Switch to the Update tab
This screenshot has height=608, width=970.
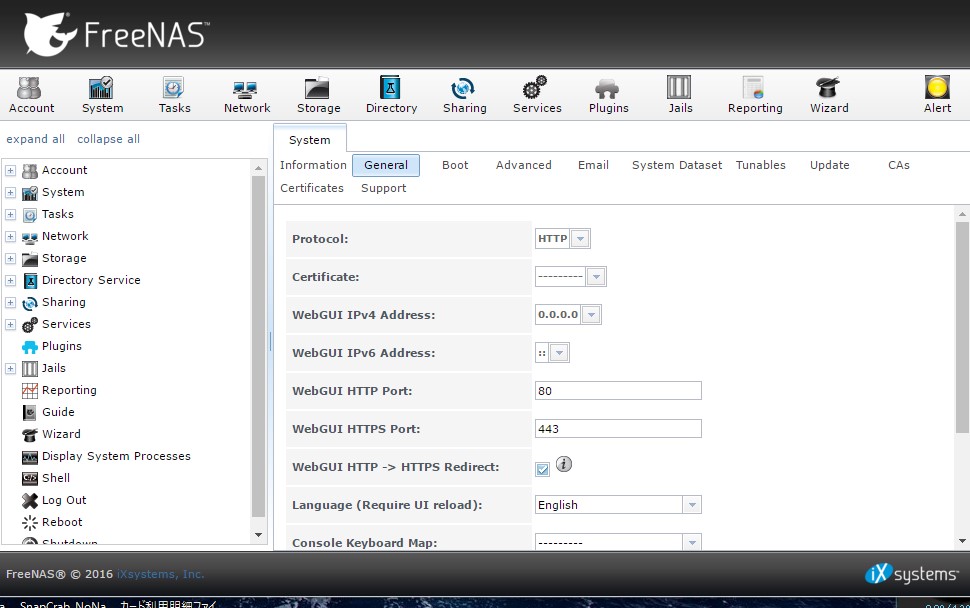pos(830,165)
